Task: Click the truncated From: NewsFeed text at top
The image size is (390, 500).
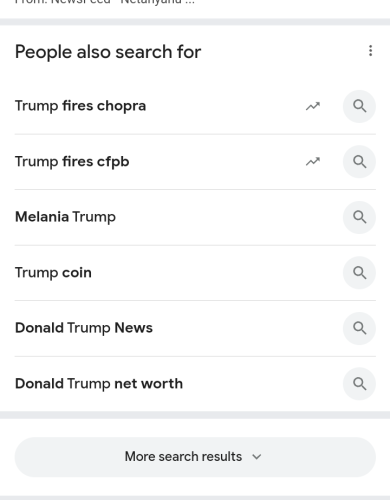Action: 105,2
